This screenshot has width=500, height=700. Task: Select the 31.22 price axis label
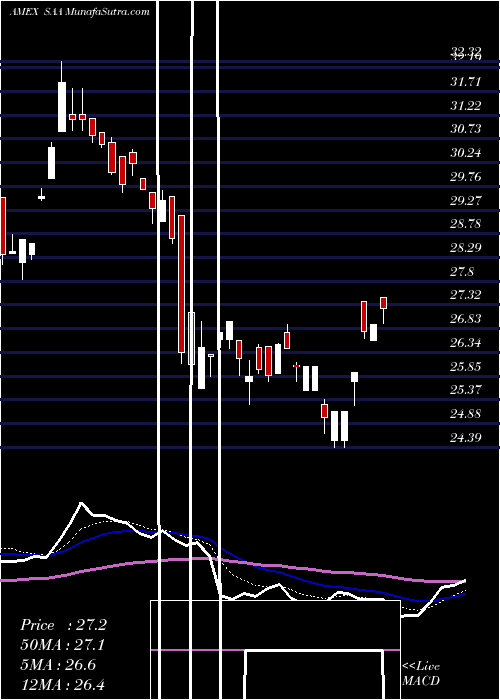click(x=466, y=106)
